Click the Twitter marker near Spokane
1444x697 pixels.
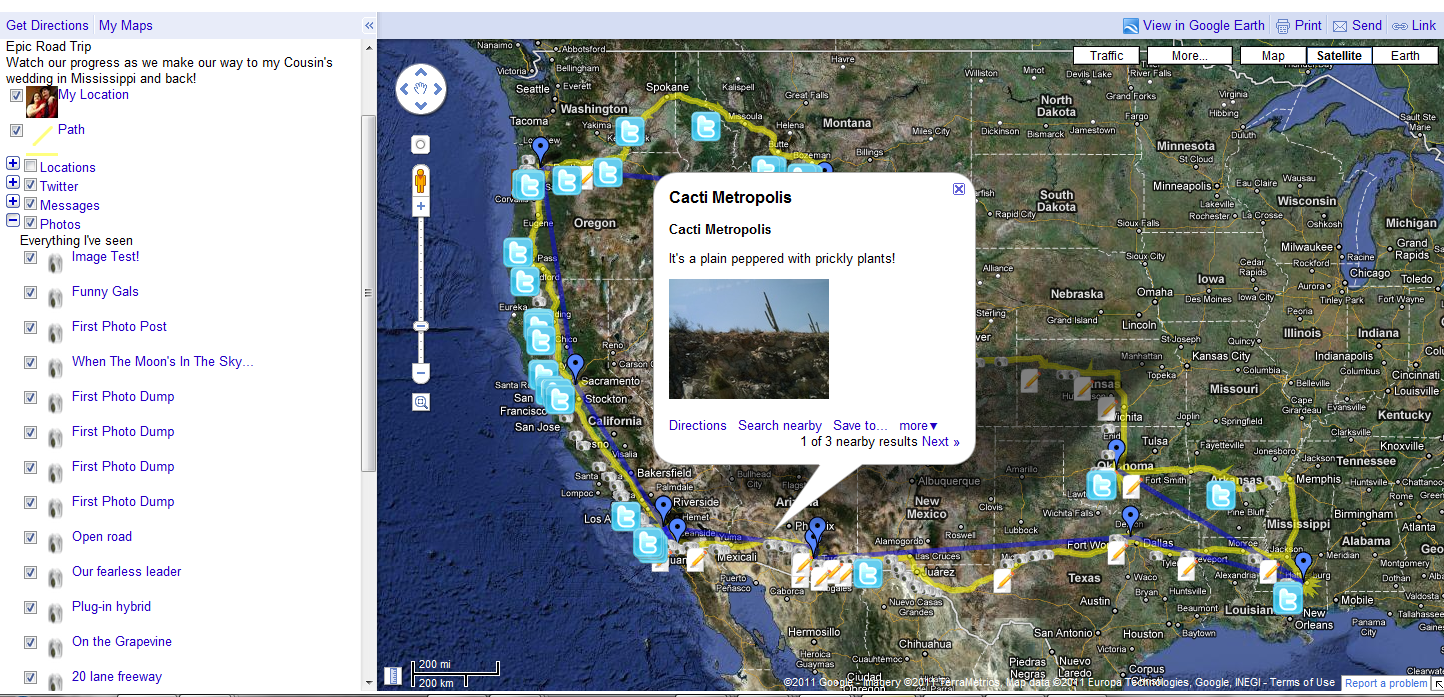point(630,132)
